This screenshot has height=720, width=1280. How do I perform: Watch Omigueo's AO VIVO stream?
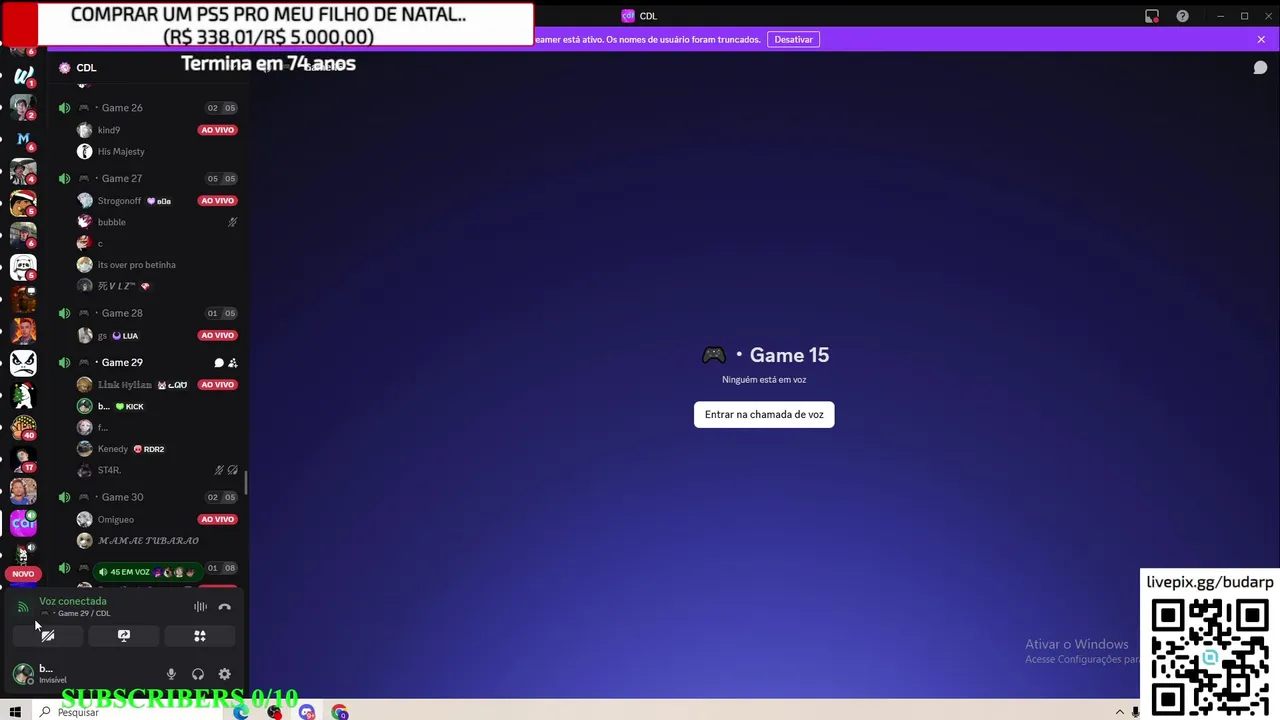(217, 520)
